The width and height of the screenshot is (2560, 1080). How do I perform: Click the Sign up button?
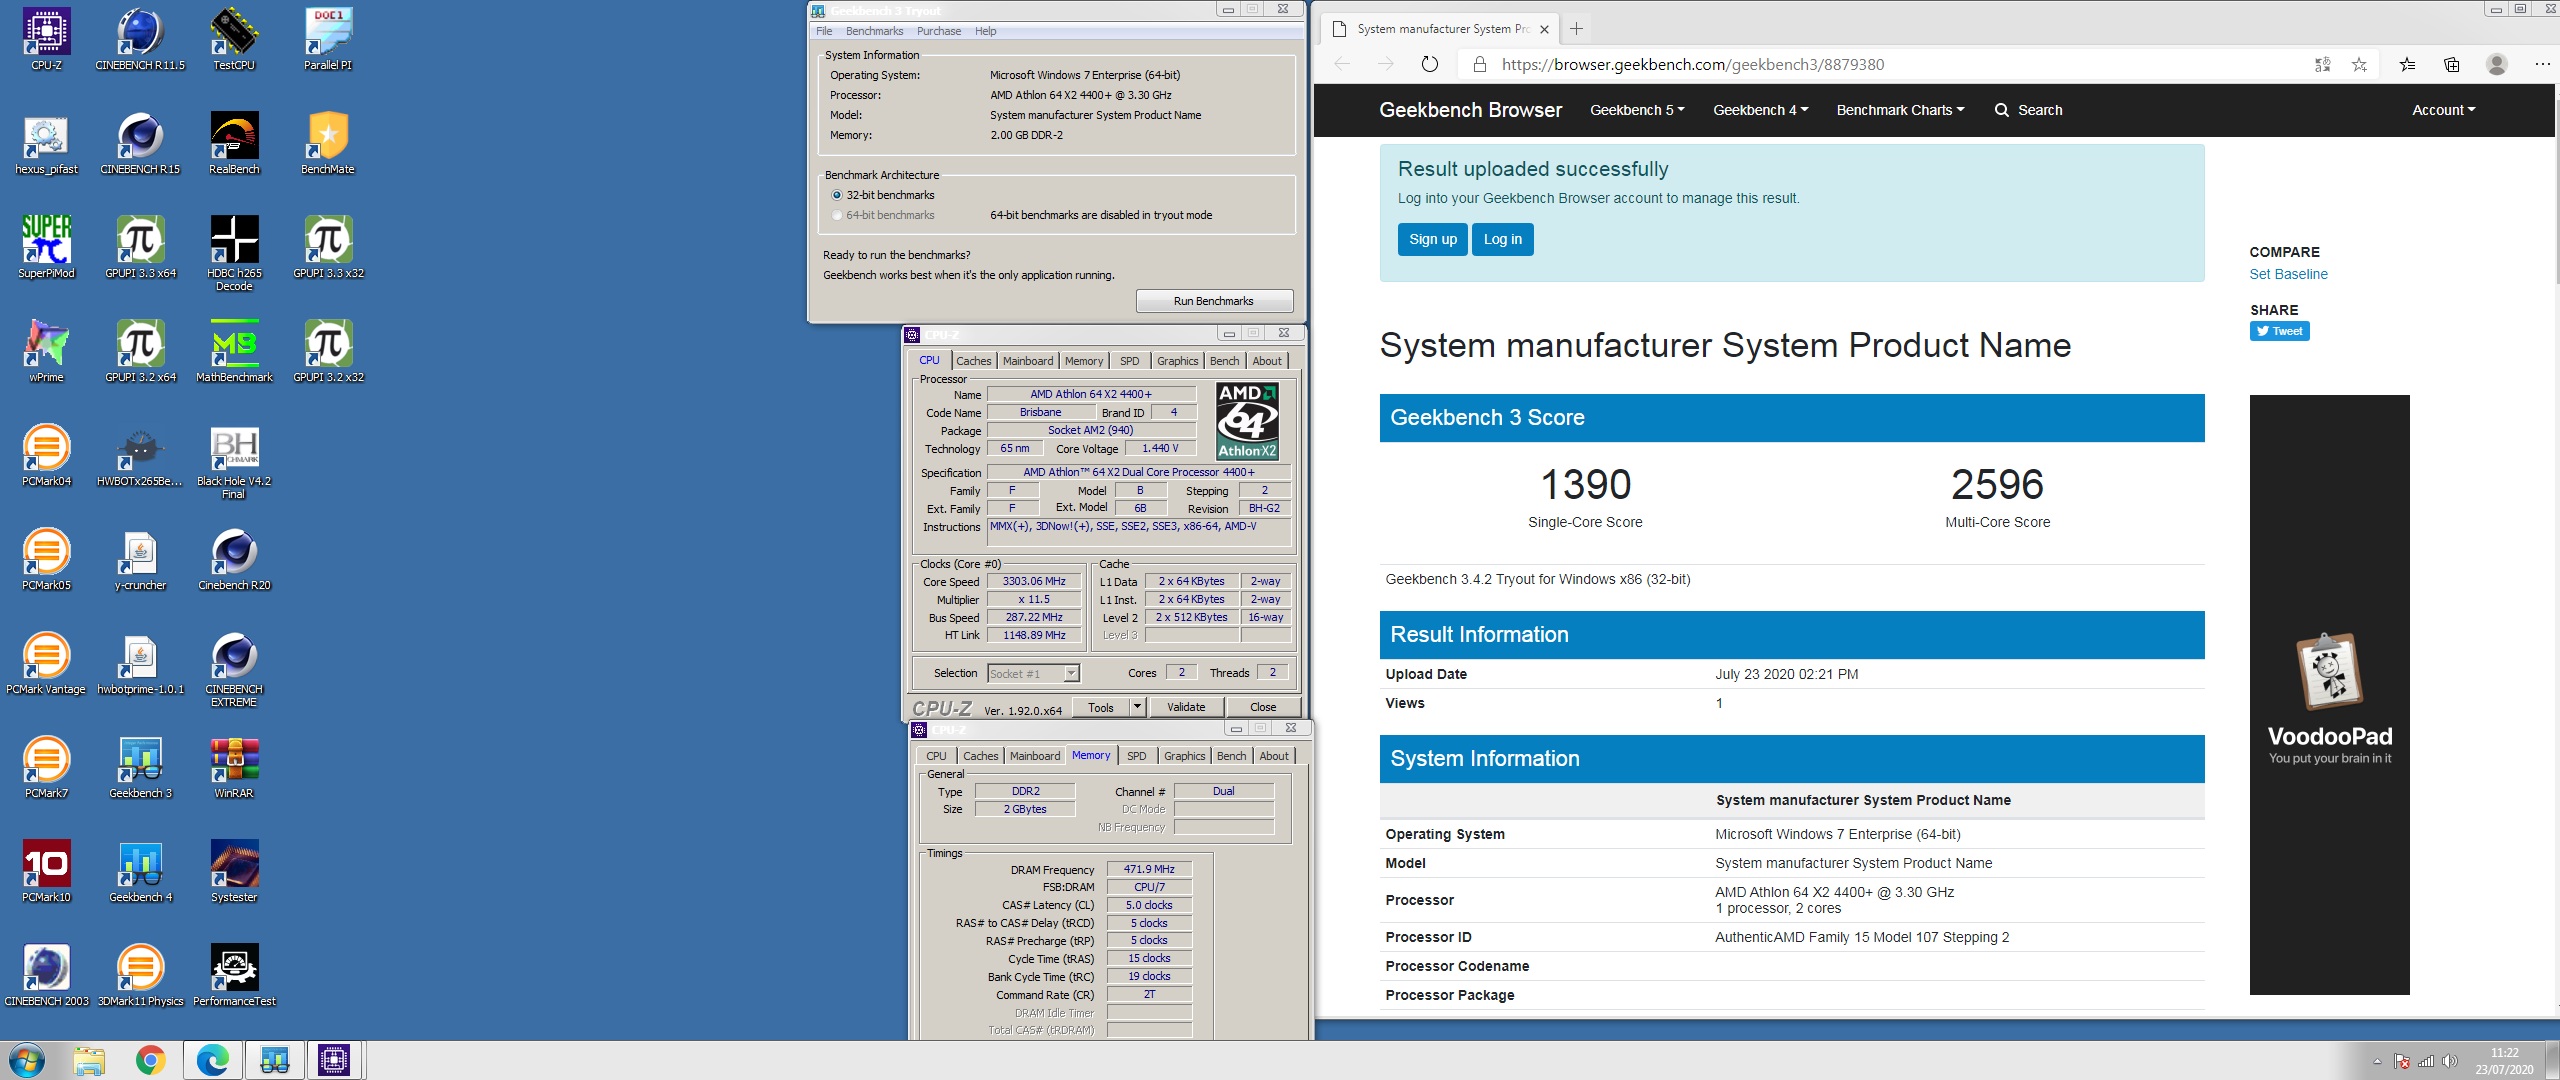1432,239
